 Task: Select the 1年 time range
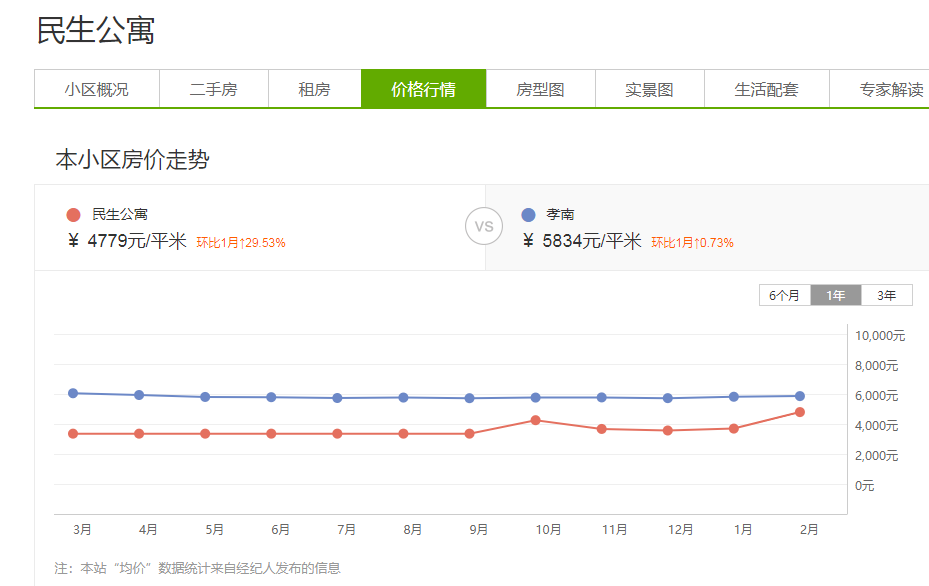point(836,295)
